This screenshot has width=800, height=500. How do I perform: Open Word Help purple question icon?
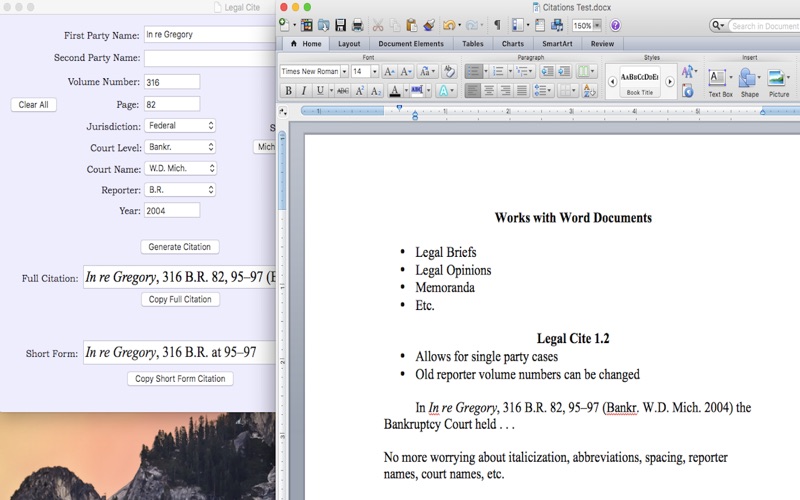click(x=615, y=25)
